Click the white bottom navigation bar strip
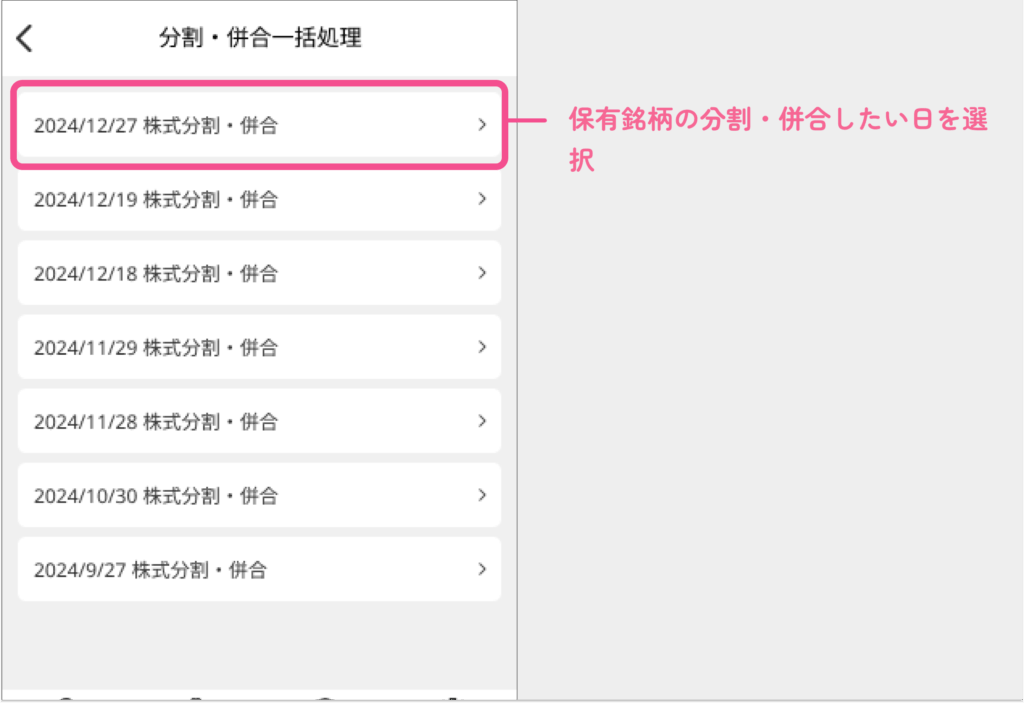Viewport: 1024px width, 703px height. [x=259, y=695]
